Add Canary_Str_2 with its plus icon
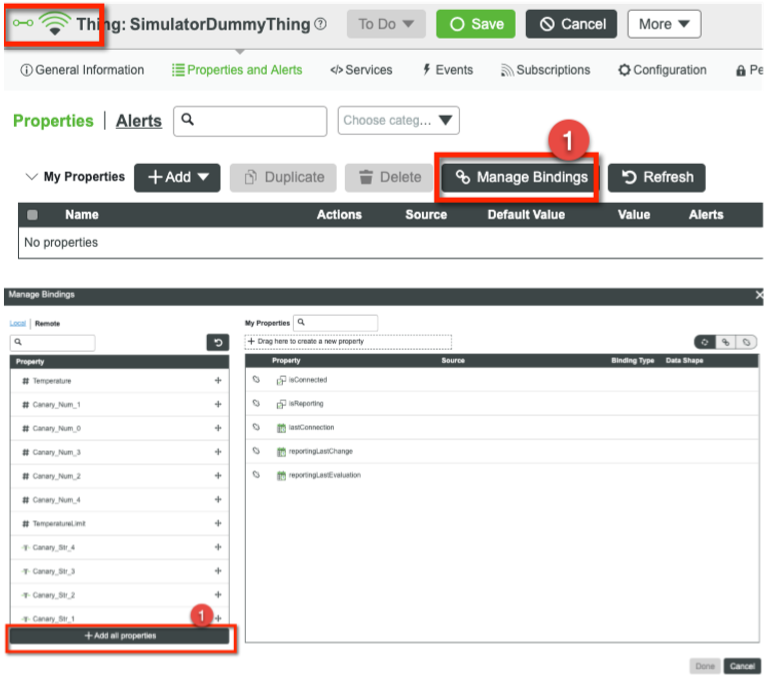771x684 pixels. click(218, 595)
